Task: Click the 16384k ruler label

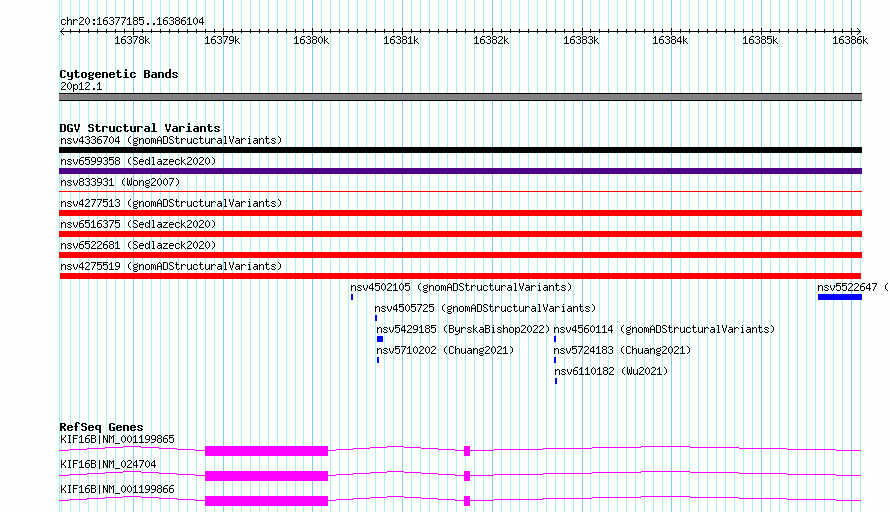Action: 670,40
